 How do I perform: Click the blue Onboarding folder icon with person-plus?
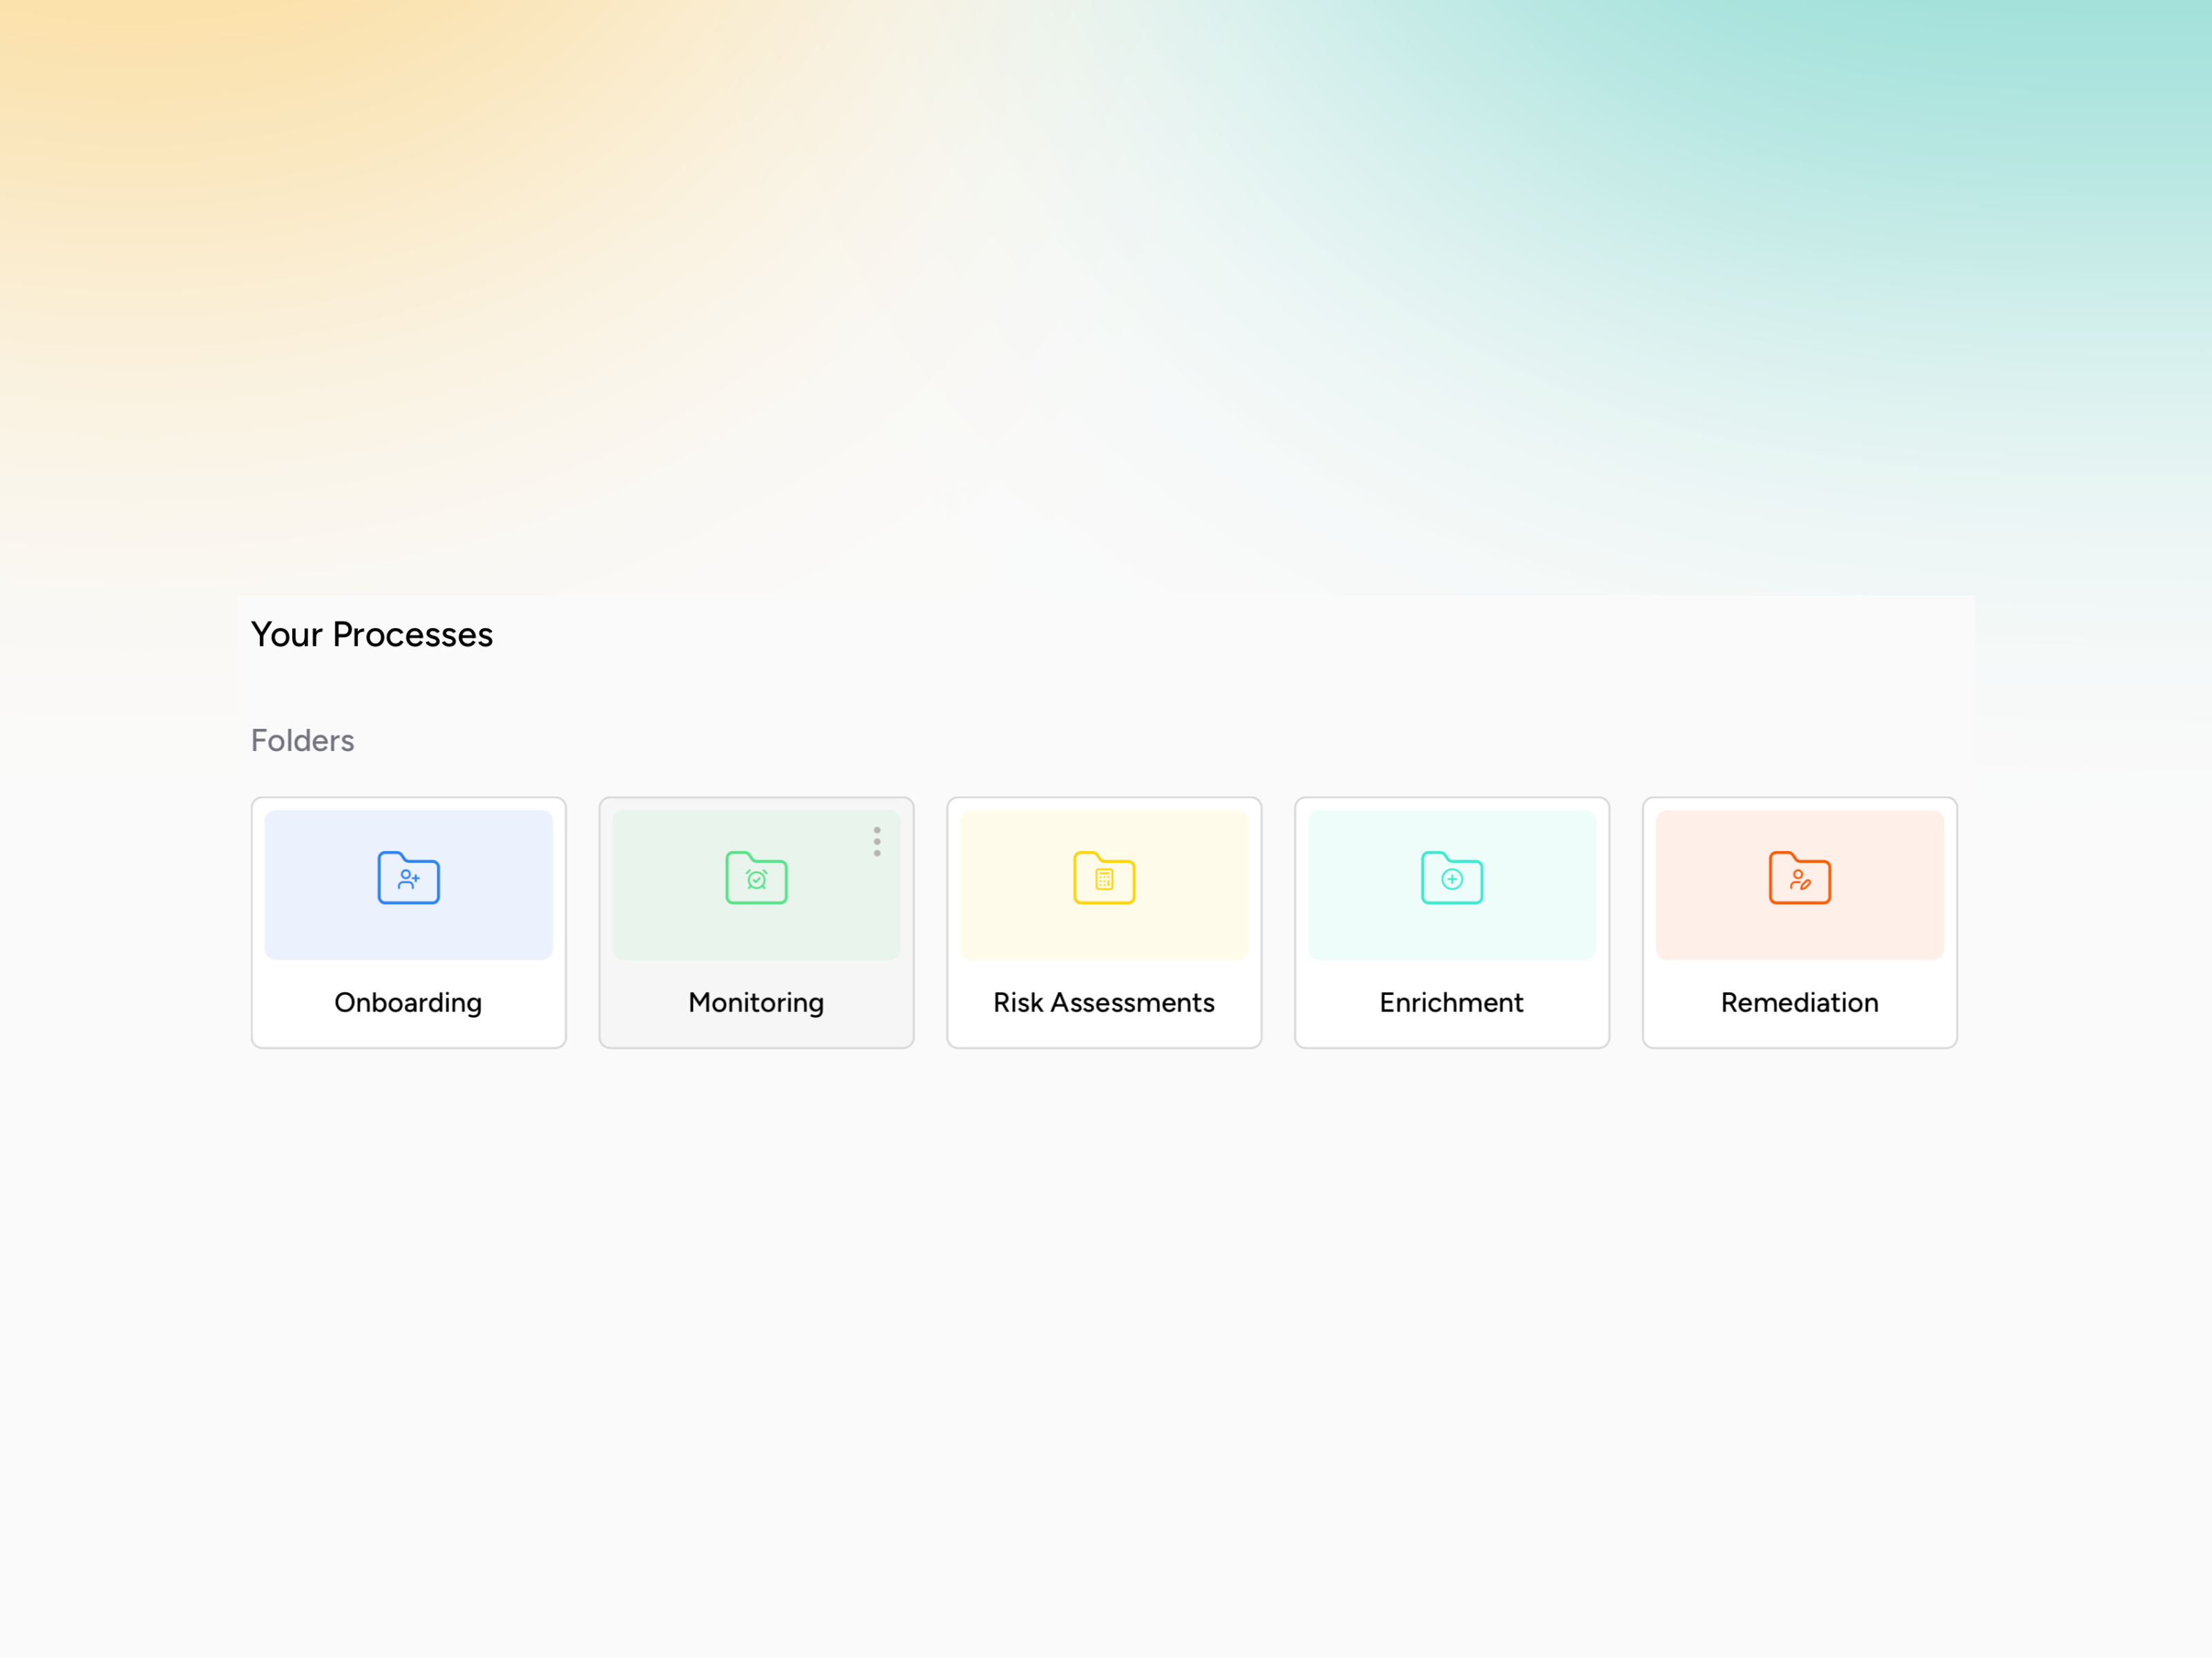(x=408, y=878)
